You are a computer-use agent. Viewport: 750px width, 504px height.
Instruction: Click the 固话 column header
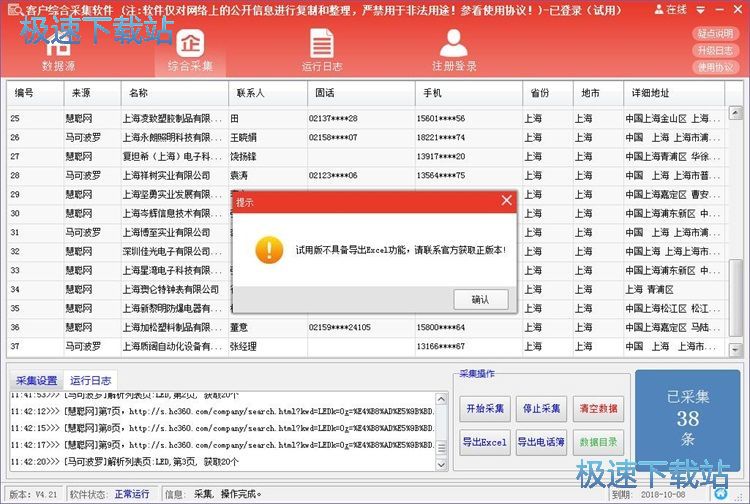click(361, 93)
